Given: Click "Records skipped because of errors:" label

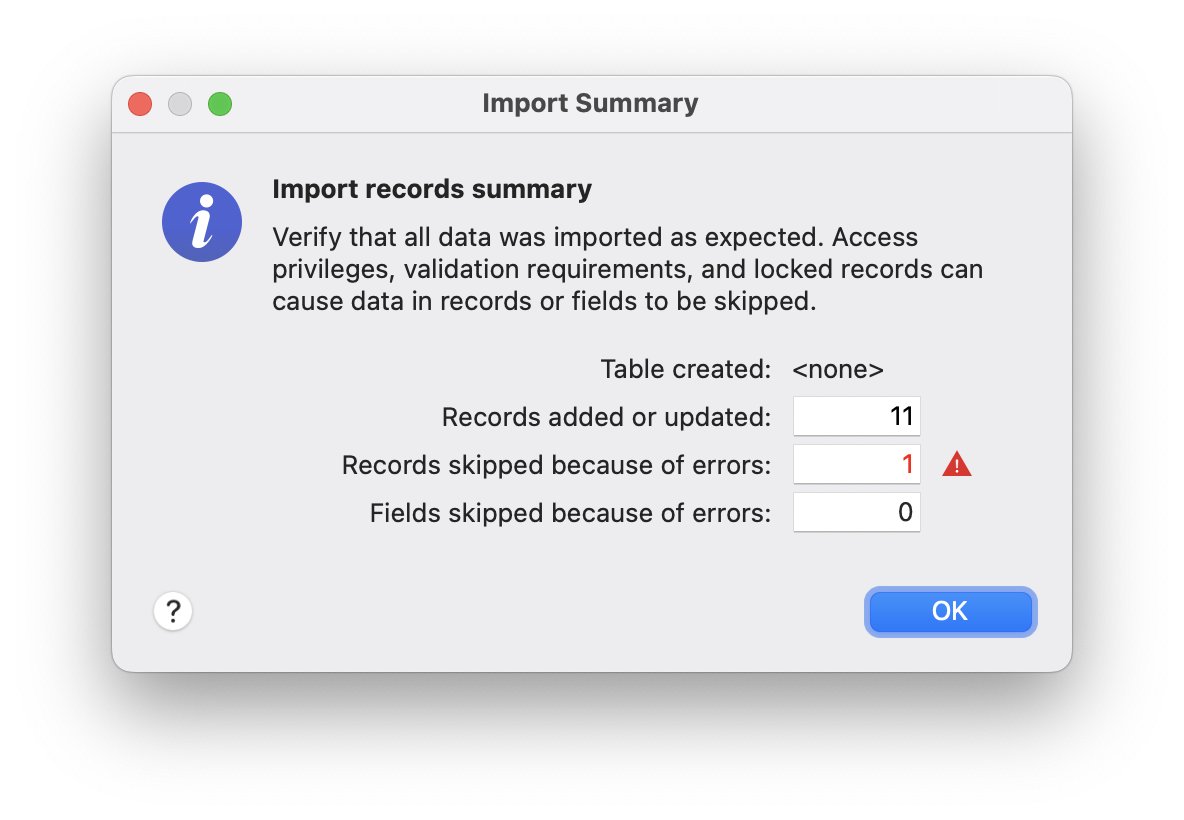Looking at the screenshot, I should point(556,465).
